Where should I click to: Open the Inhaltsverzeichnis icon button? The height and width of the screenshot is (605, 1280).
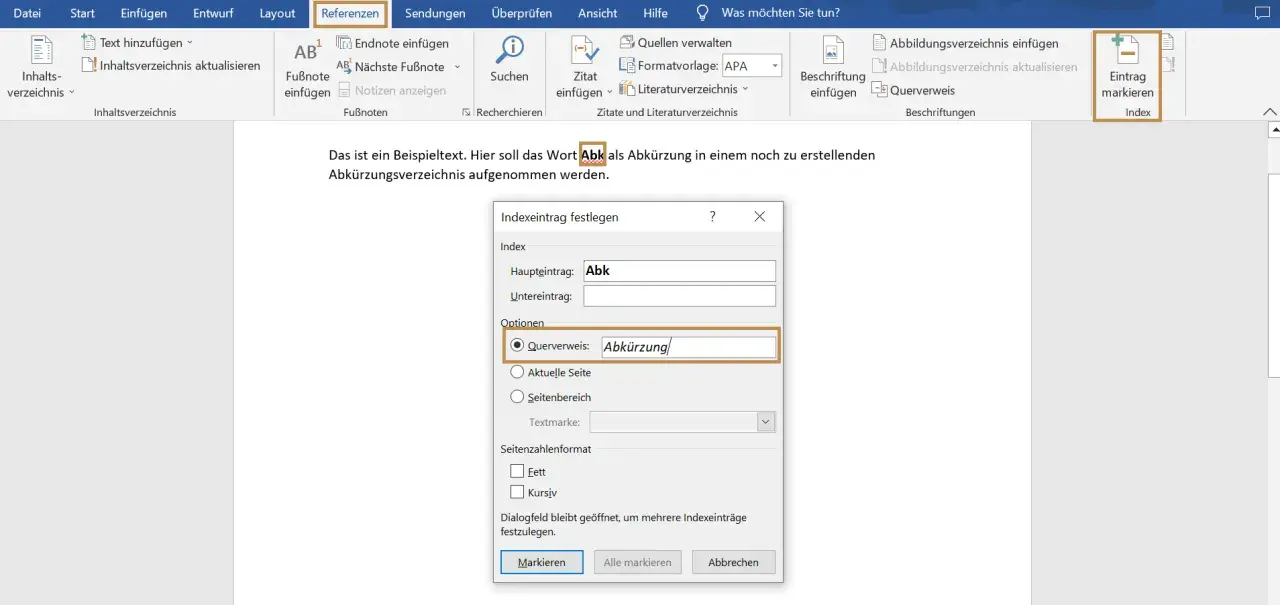(x=41, y=52)
